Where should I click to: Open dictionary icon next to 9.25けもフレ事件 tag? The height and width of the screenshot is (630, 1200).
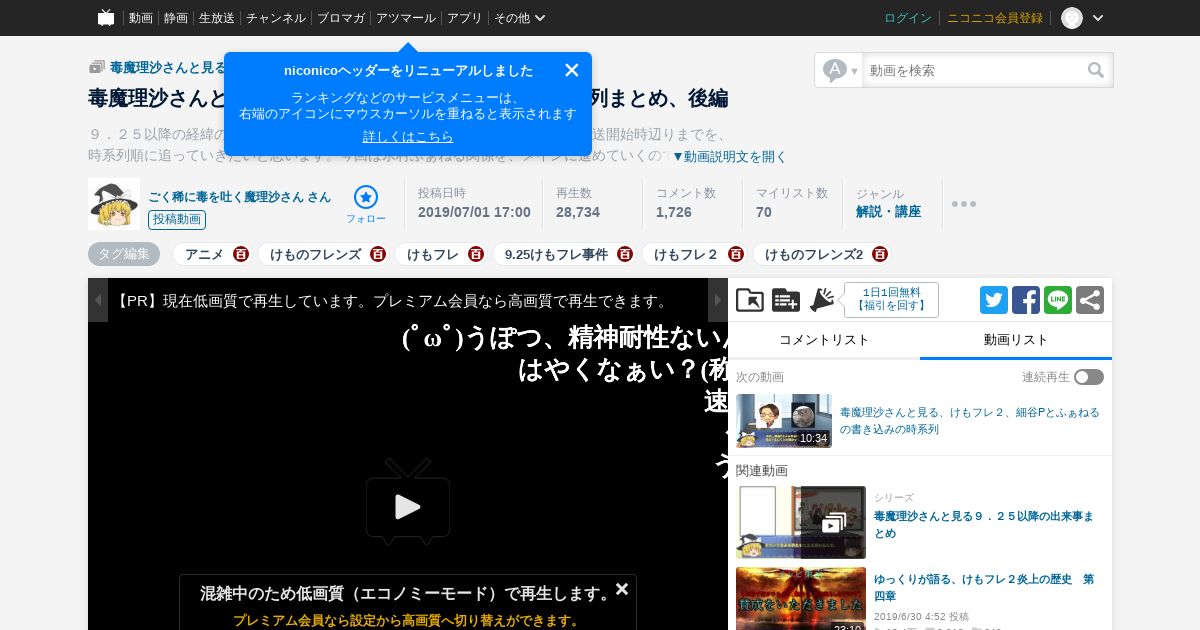point(625,254)
